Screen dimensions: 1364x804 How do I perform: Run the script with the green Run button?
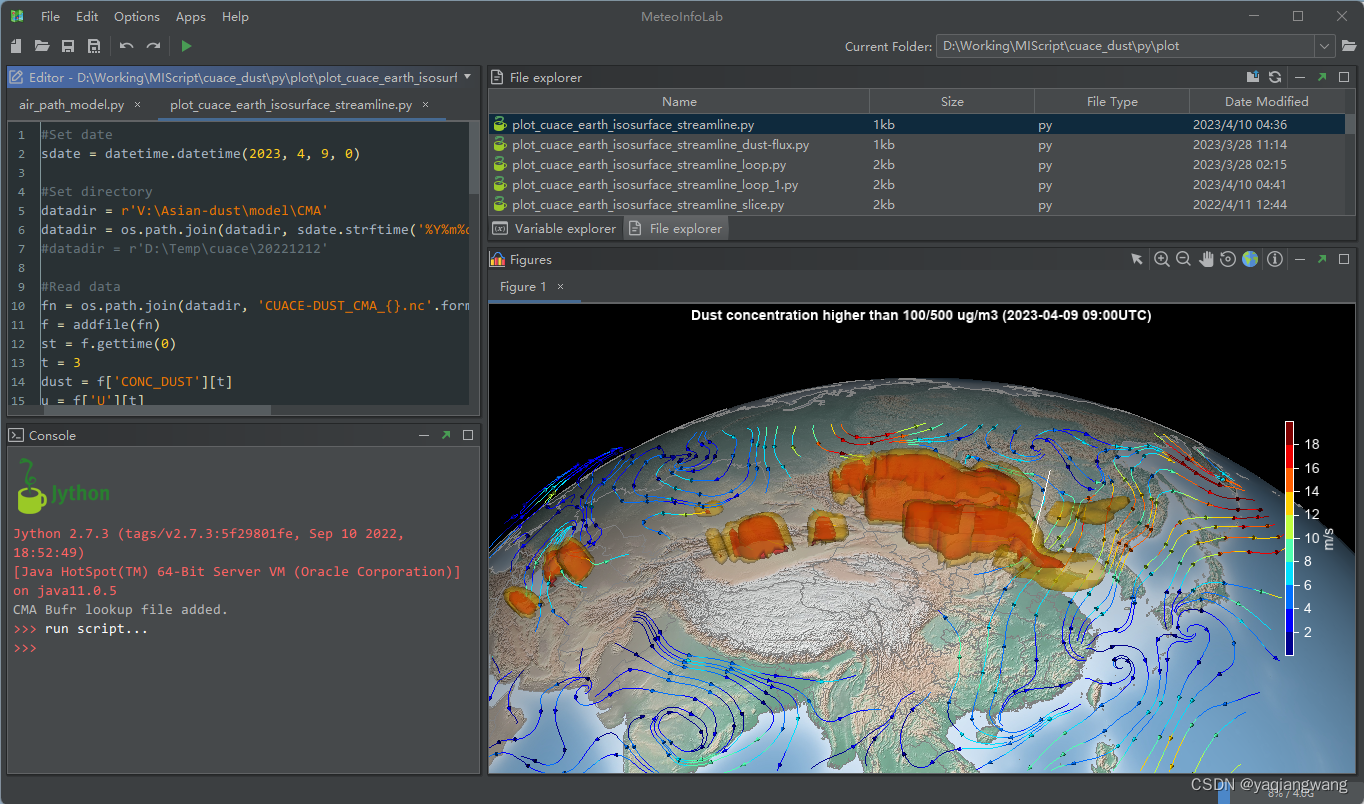pos(185,45)
